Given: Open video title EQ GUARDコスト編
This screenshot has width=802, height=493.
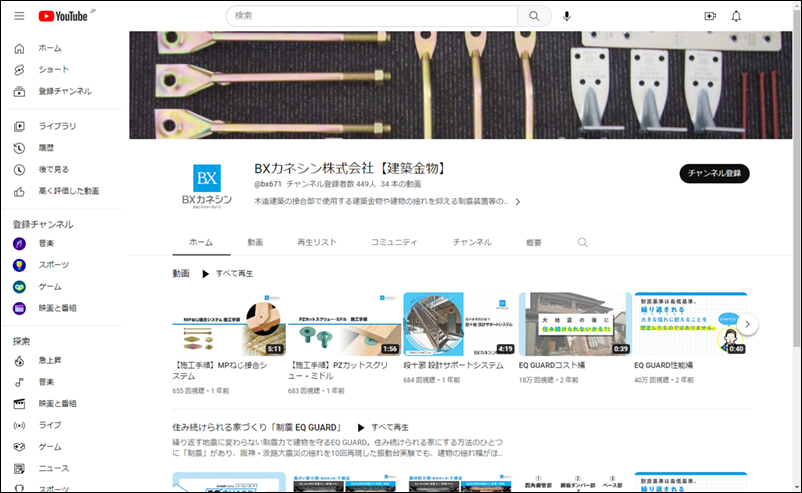Looking at the screenshot, I should (x=552, y=366).
